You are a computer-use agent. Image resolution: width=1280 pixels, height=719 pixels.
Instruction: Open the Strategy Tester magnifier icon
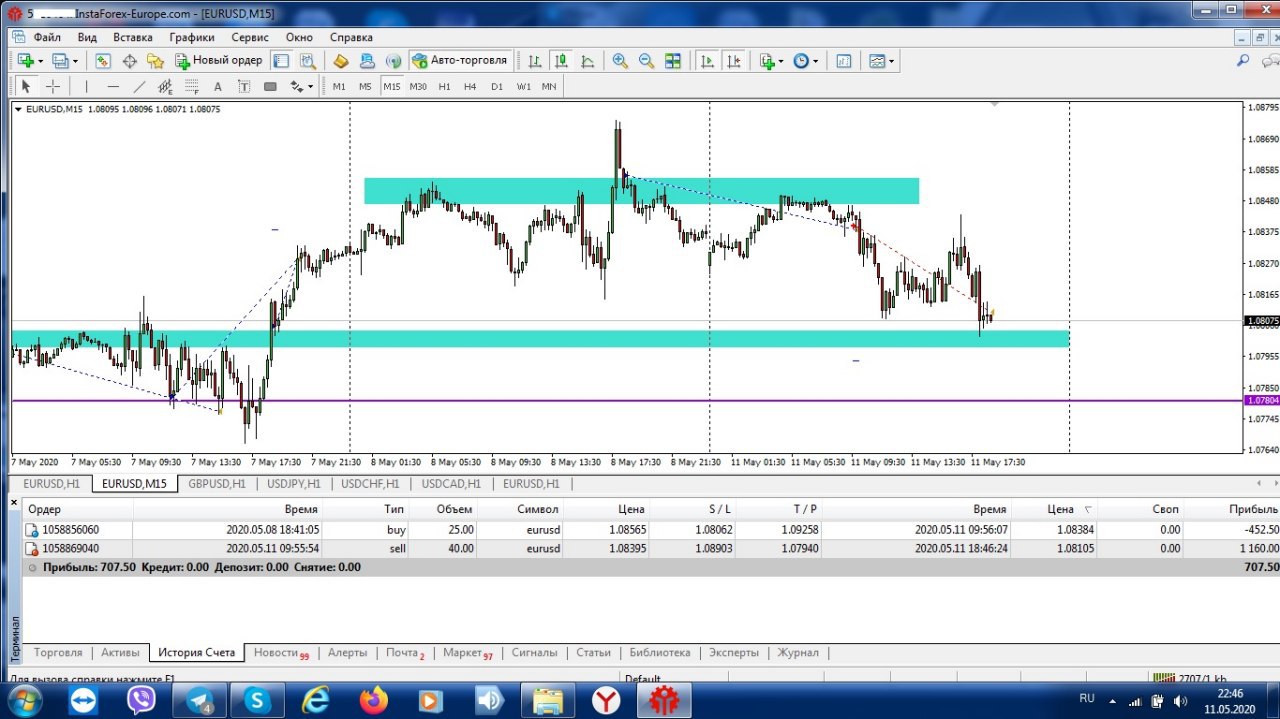307,61
